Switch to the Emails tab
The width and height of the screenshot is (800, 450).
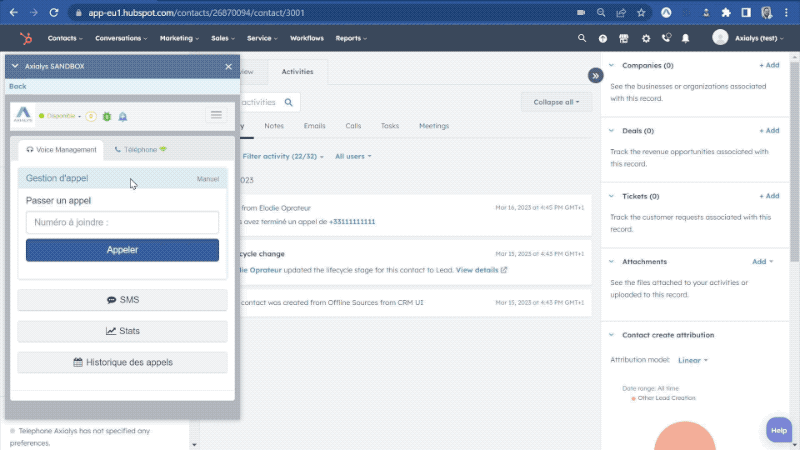(314, 126)
